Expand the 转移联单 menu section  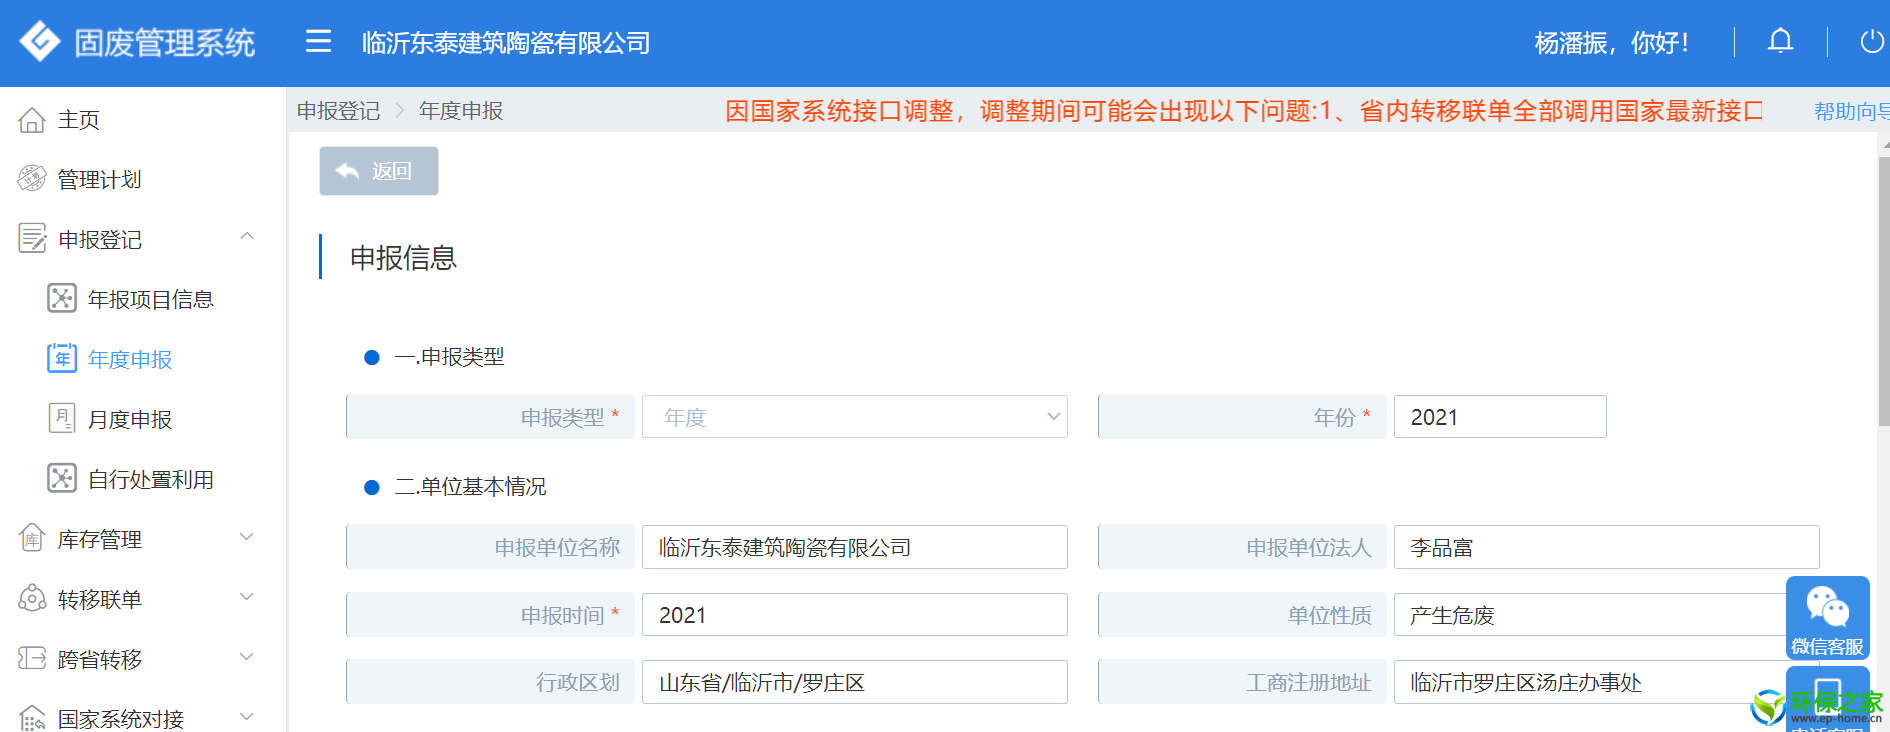coord(247,598)
